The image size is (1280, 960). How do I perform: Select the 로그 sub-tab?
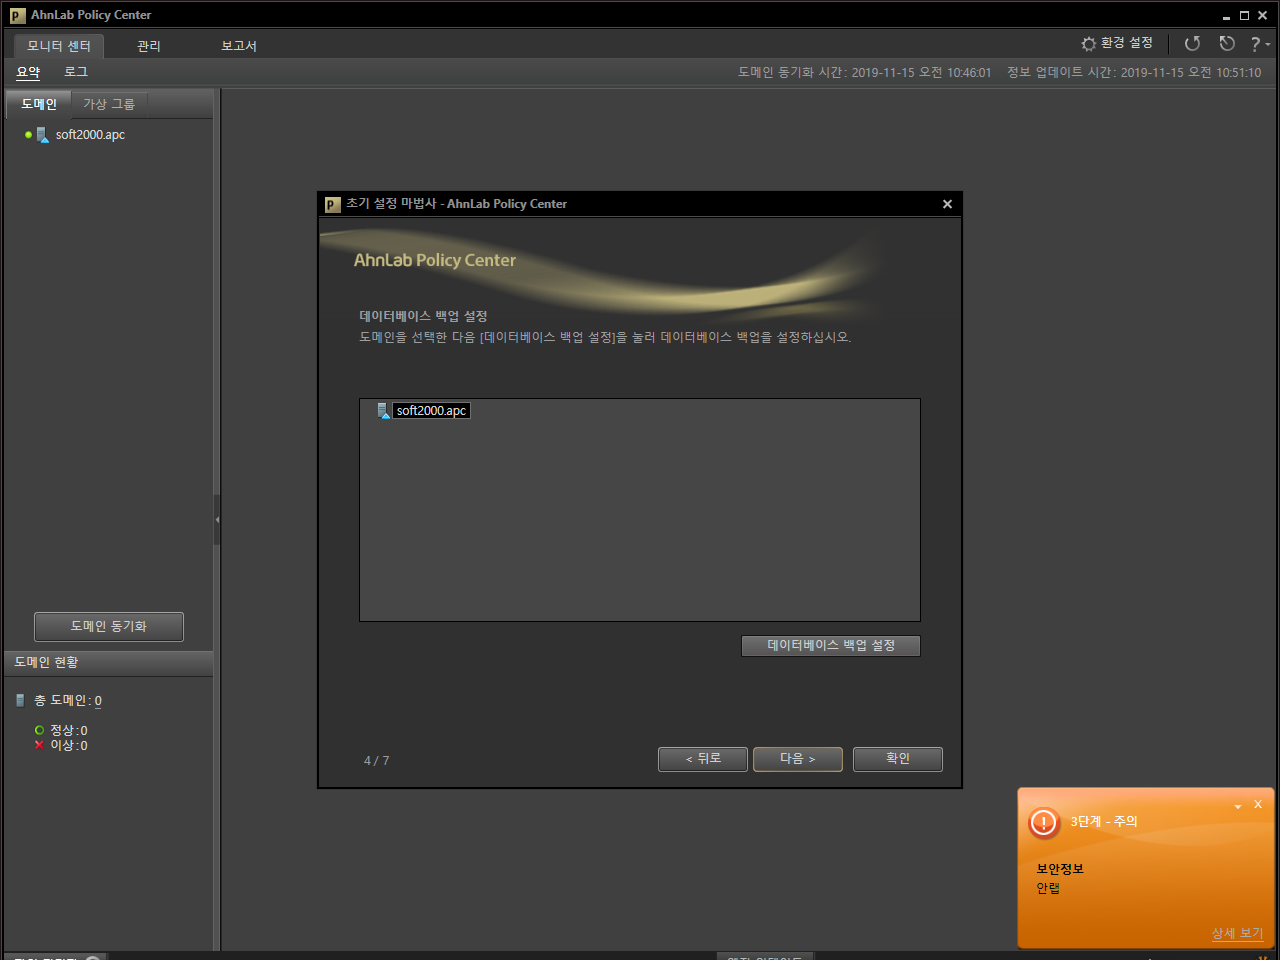[x=76, y=72]
